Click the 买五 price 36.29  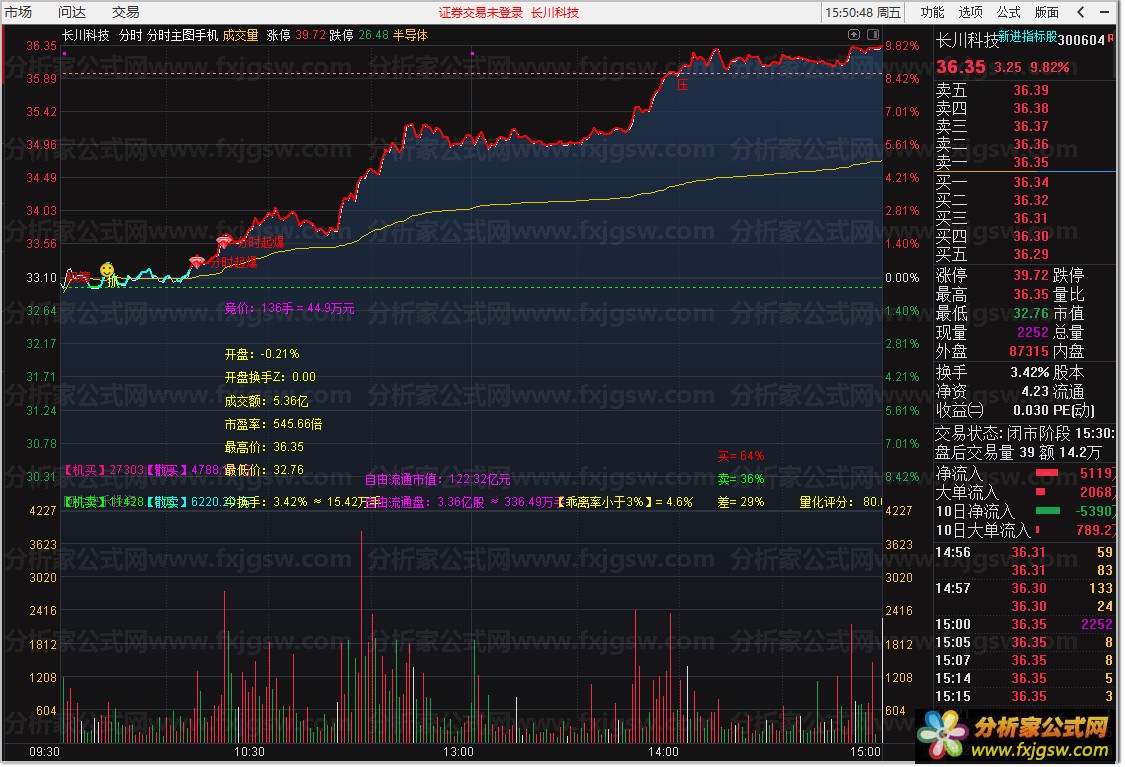(x=1030, y=254)
